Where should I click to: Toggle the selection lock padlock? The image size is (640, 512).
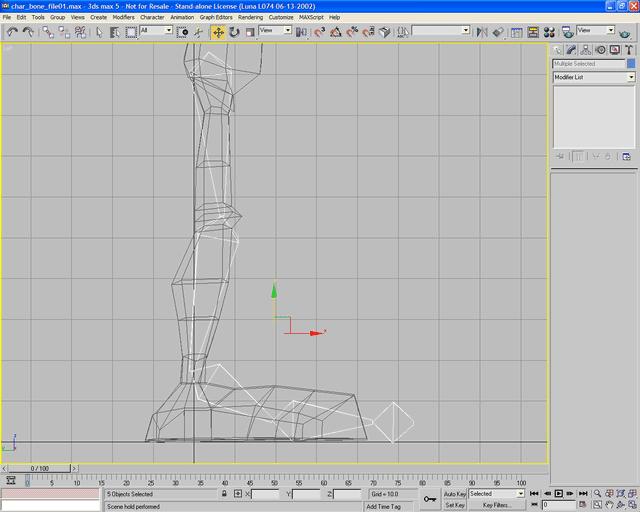pos(223,494)
